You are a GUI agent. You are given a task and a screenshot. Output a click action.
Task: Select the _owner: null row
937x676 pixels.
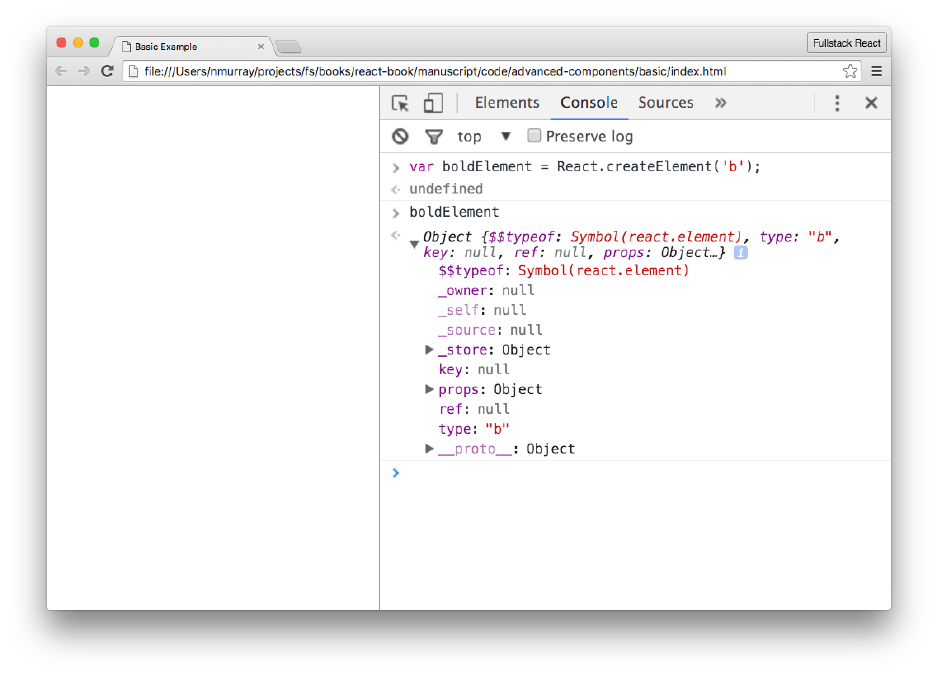[x=486, y=290]
